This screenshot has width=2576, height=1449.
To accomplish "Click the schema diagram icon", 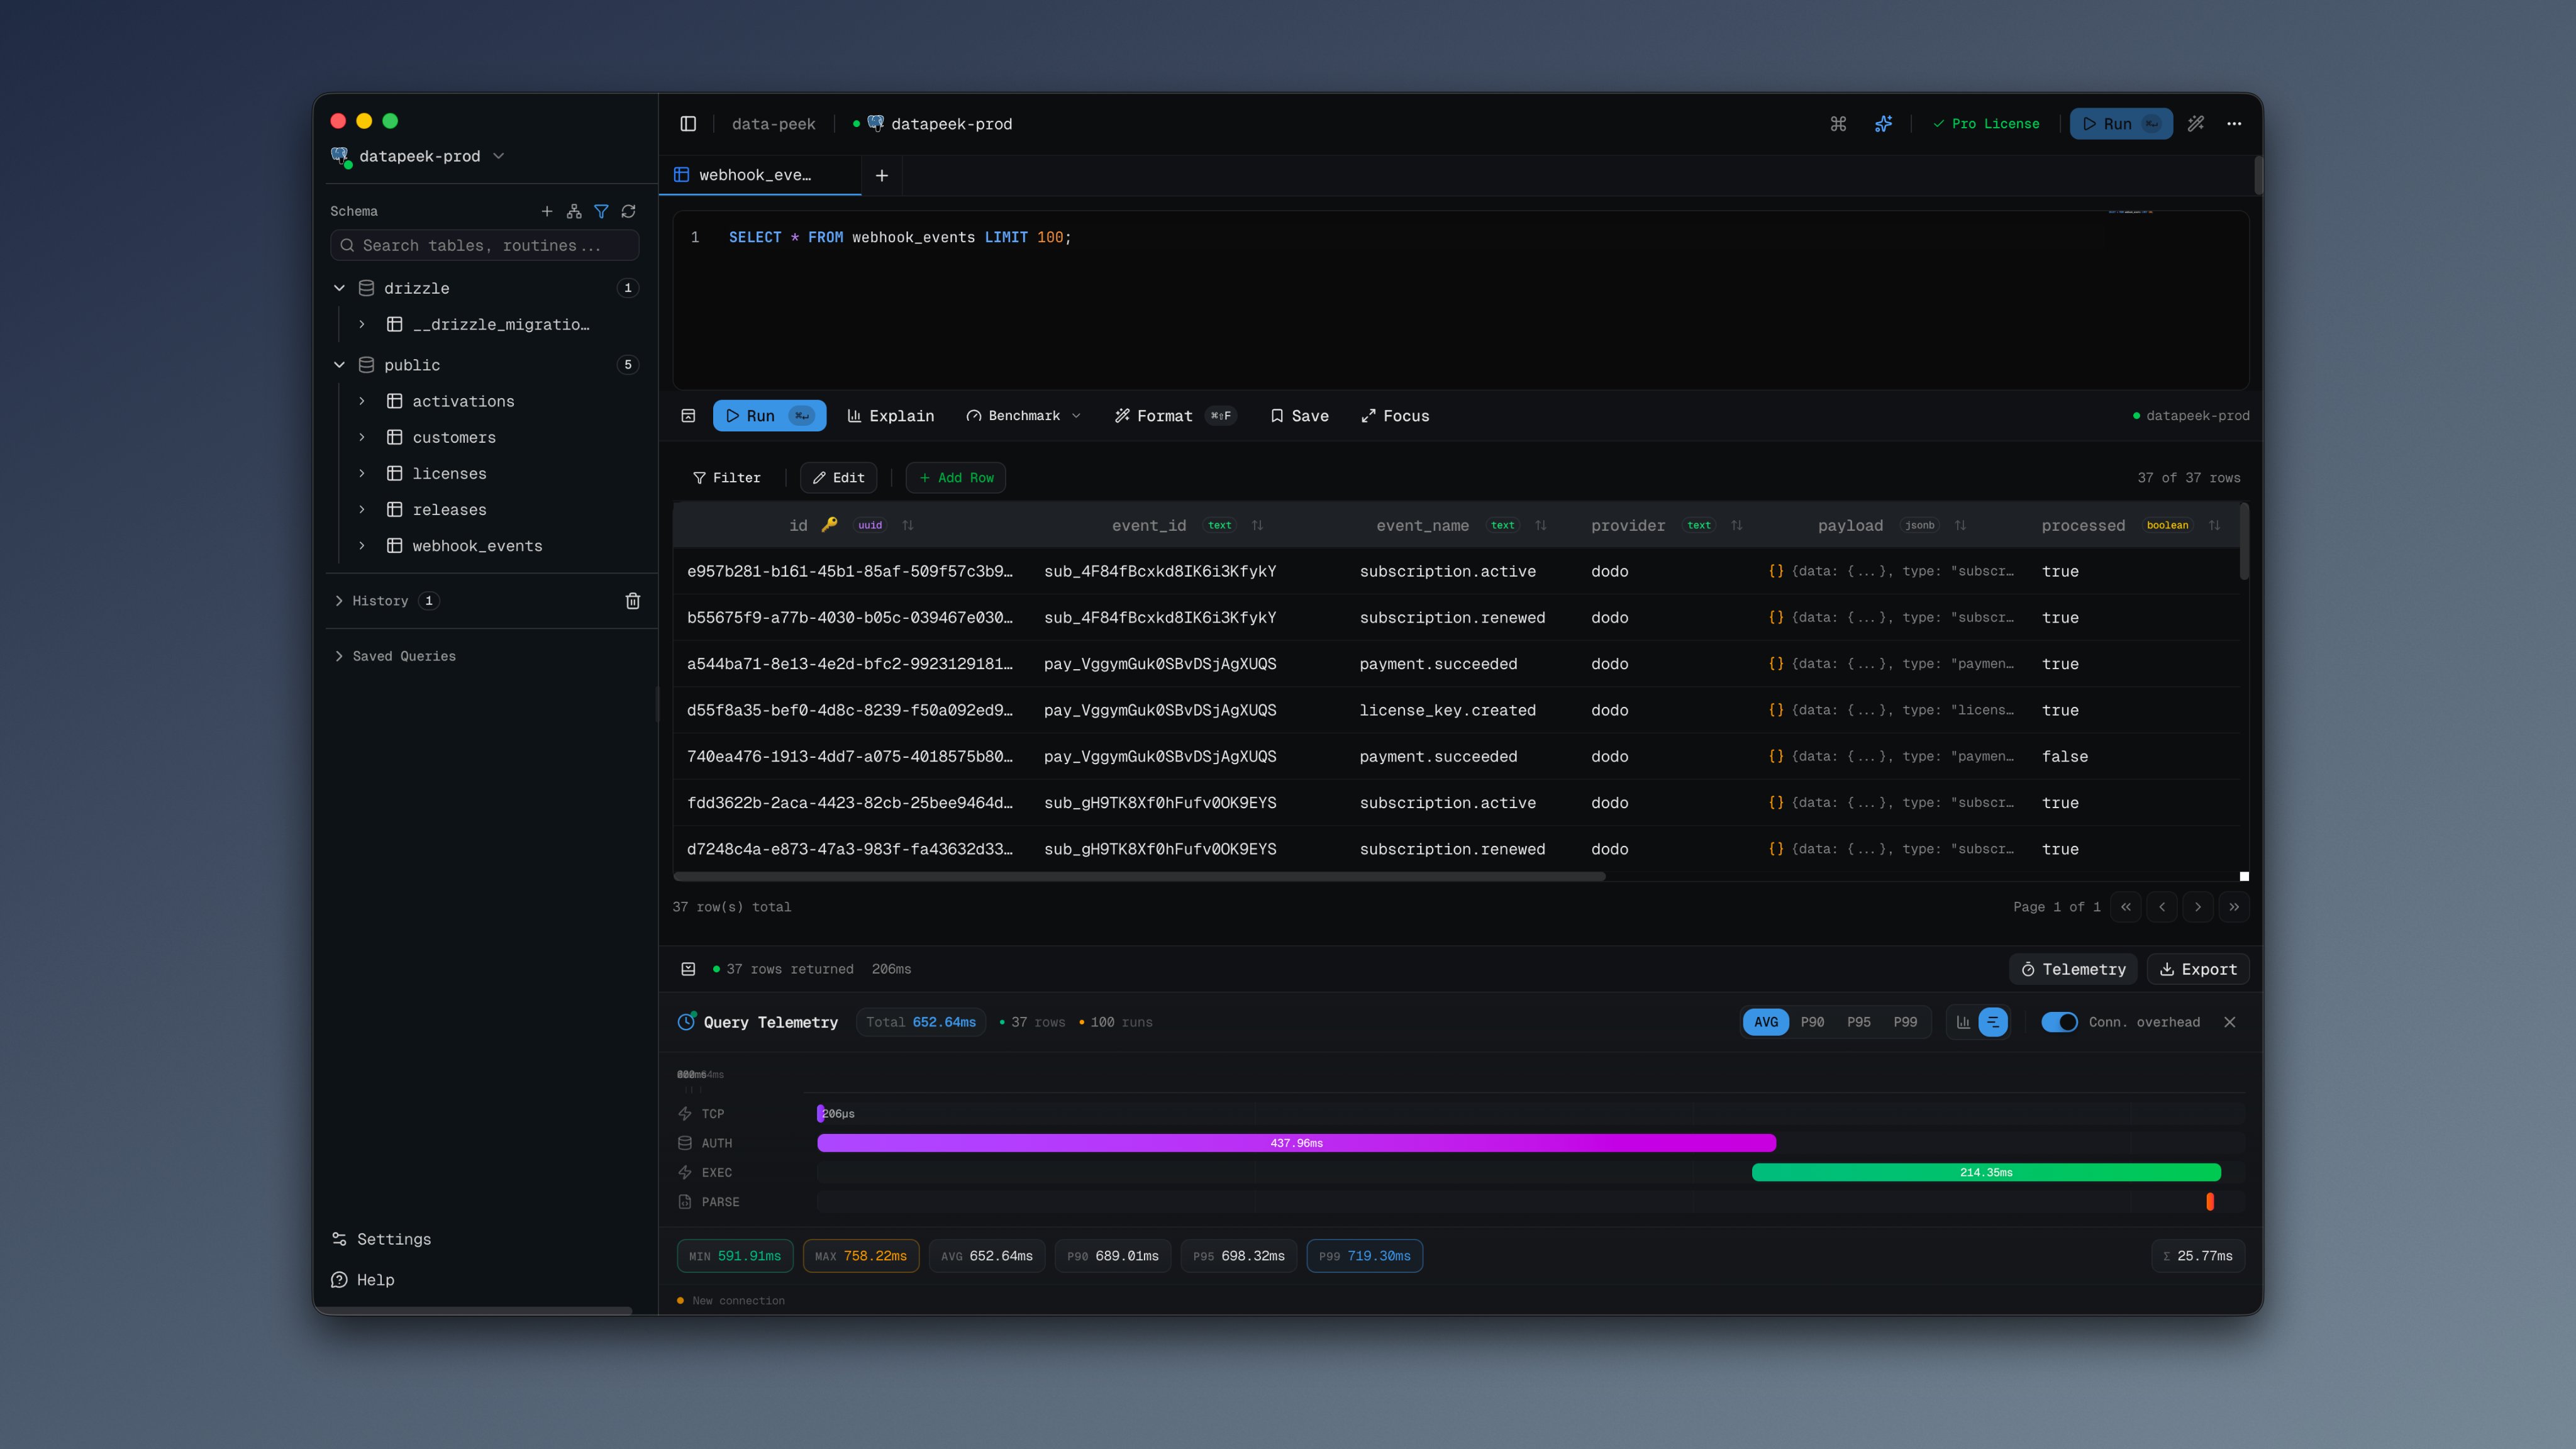I will click(x=574, y=211).
